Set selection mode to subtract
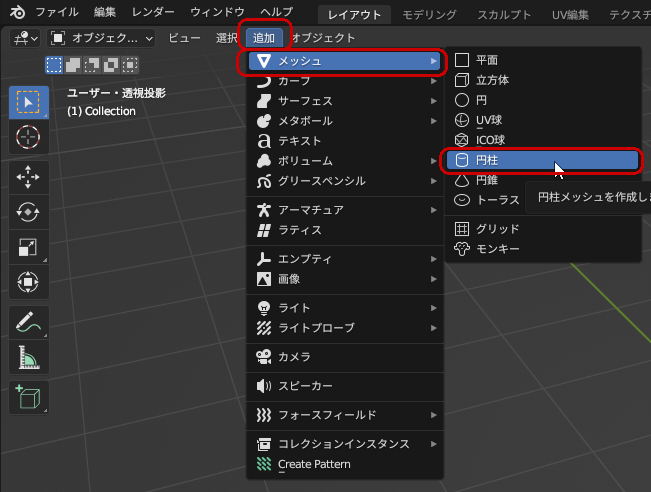 [x=92, y=65]
